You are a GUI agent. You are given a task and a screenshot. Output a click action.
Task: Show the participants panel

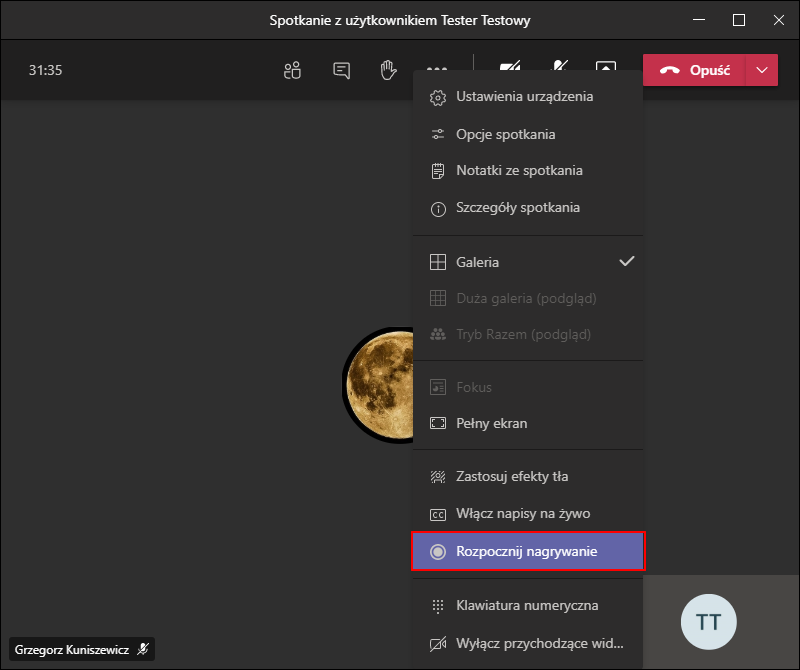pos(292,70)
